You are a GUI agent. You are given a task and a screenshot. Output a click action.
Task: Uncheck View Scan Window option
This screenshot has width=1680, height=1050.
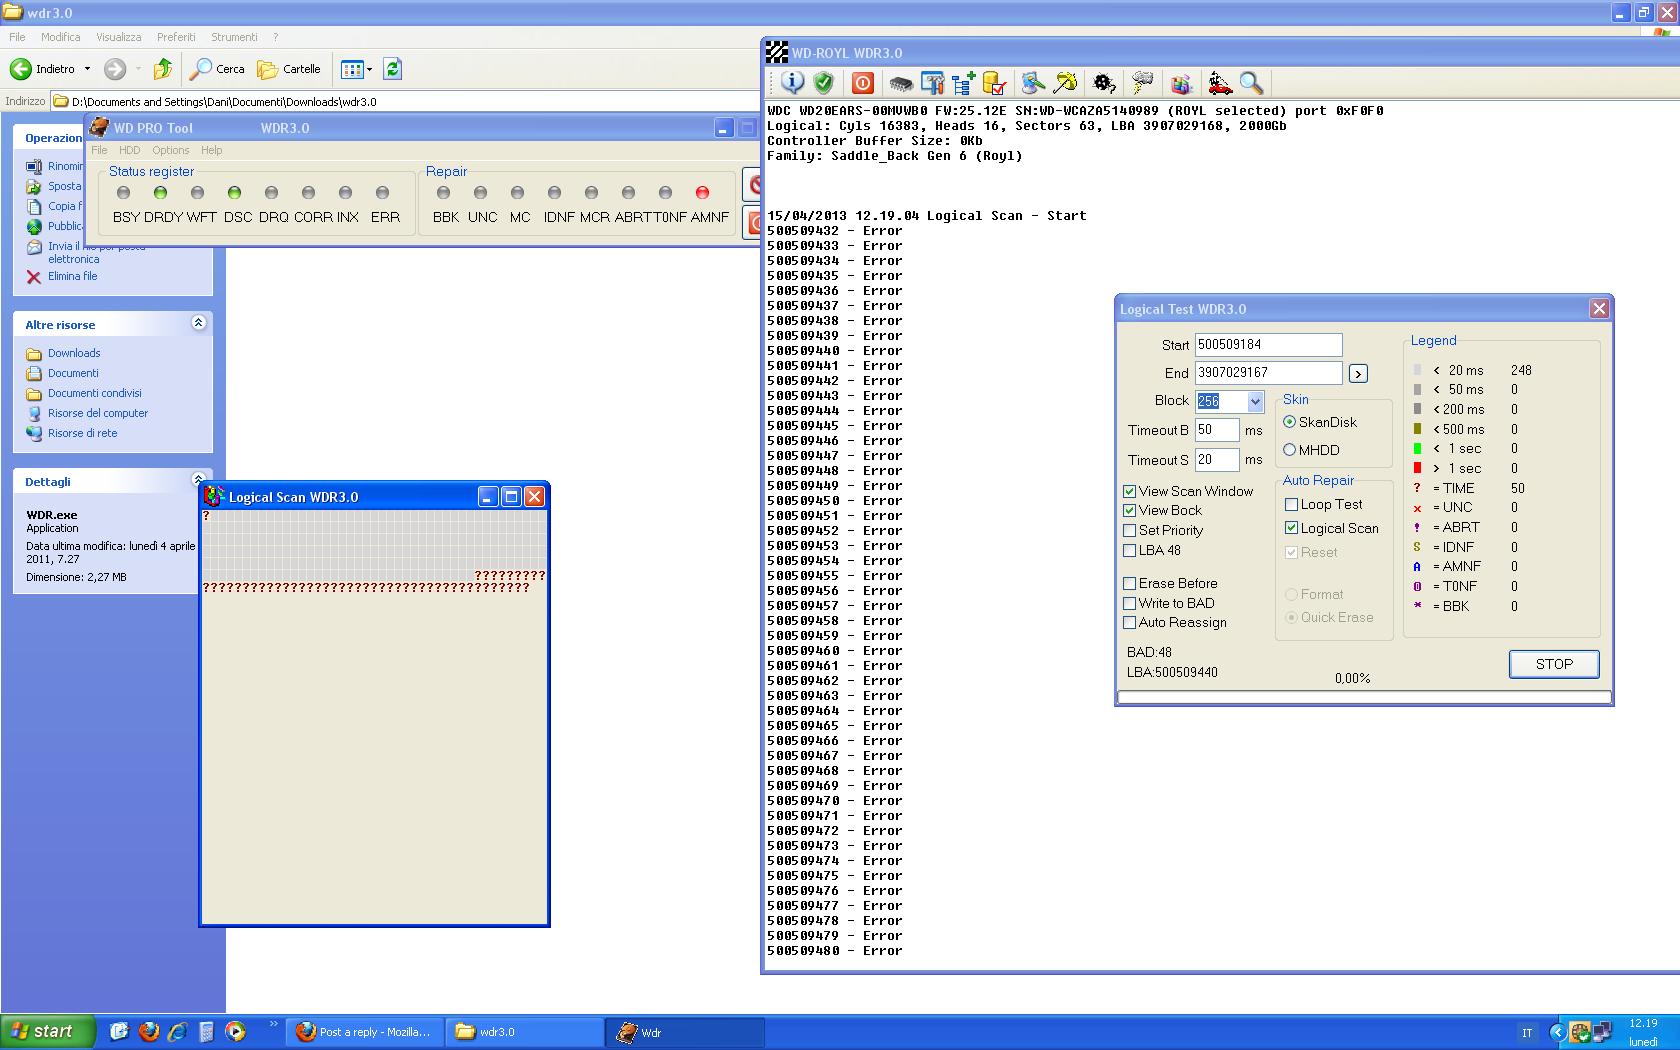(1129, 491)
